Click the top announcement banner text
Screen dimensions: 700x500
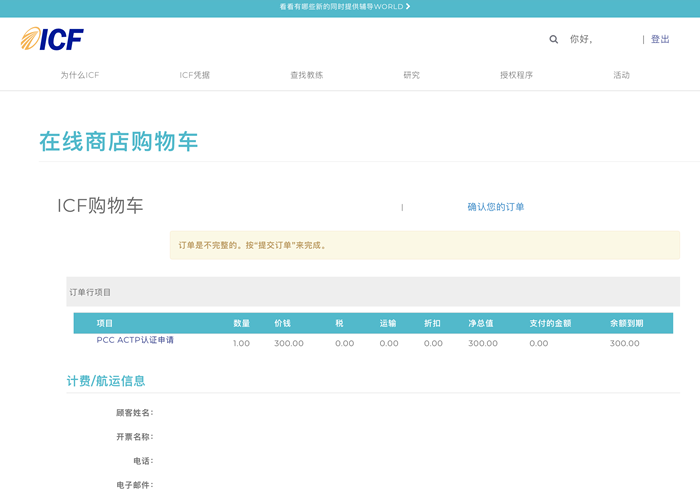(x=340, y=7)
